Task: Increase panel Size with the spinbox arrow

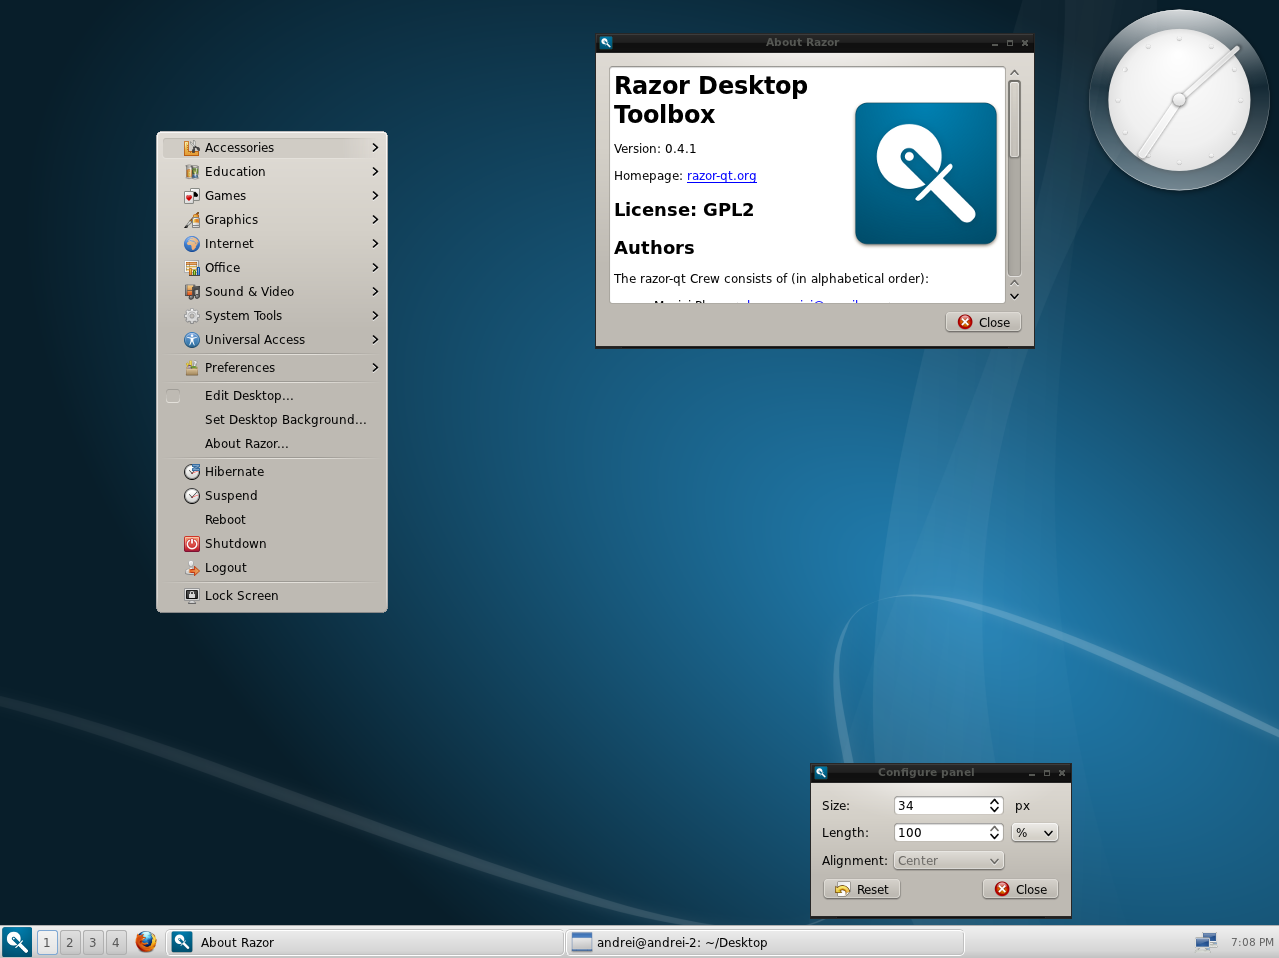Action: [994, 800]
